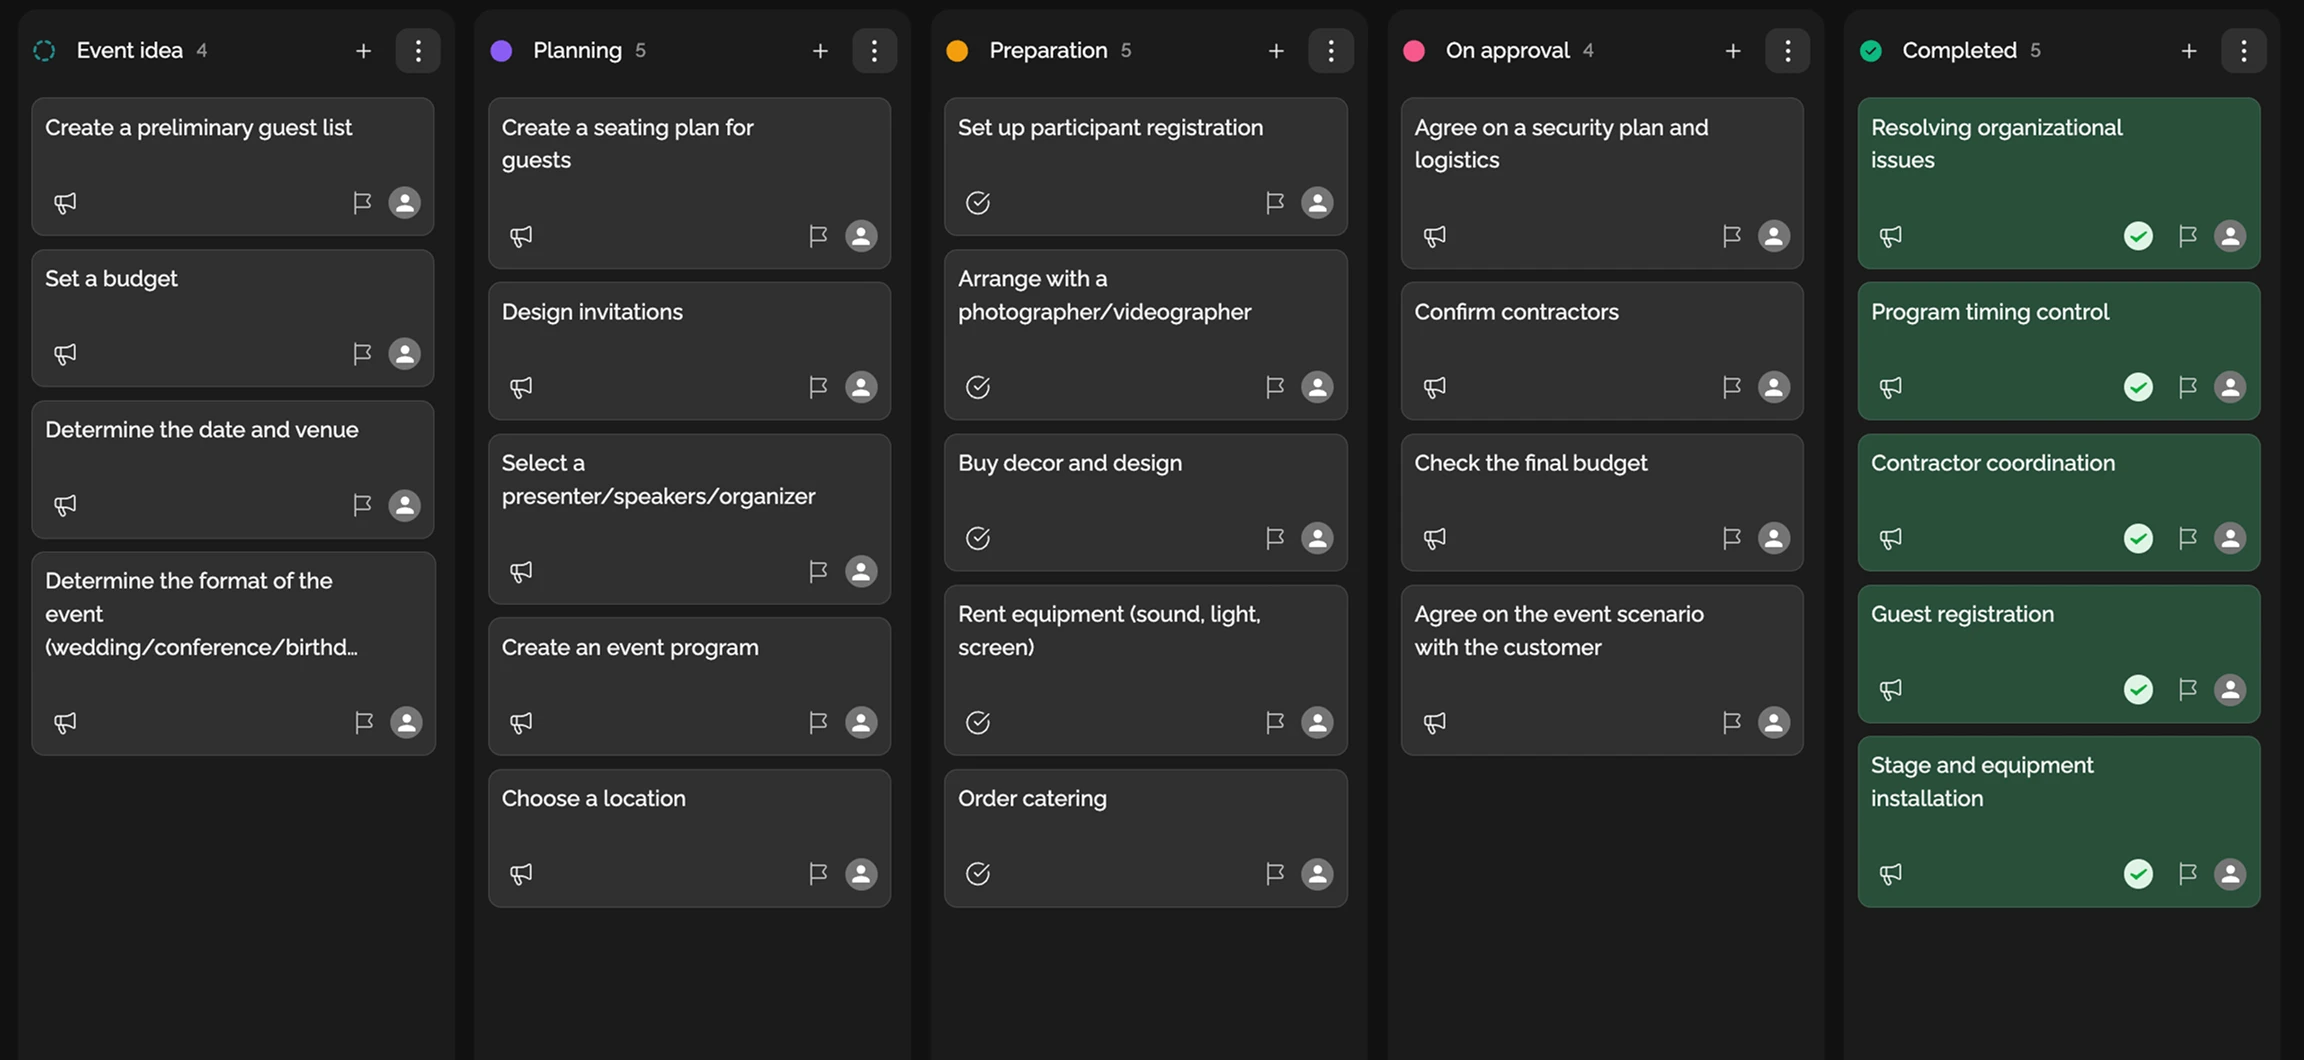This screenshot has width=2304, height=1060.
Task: Click flag icon on Choose a location card
Action: tap(818, 874)
